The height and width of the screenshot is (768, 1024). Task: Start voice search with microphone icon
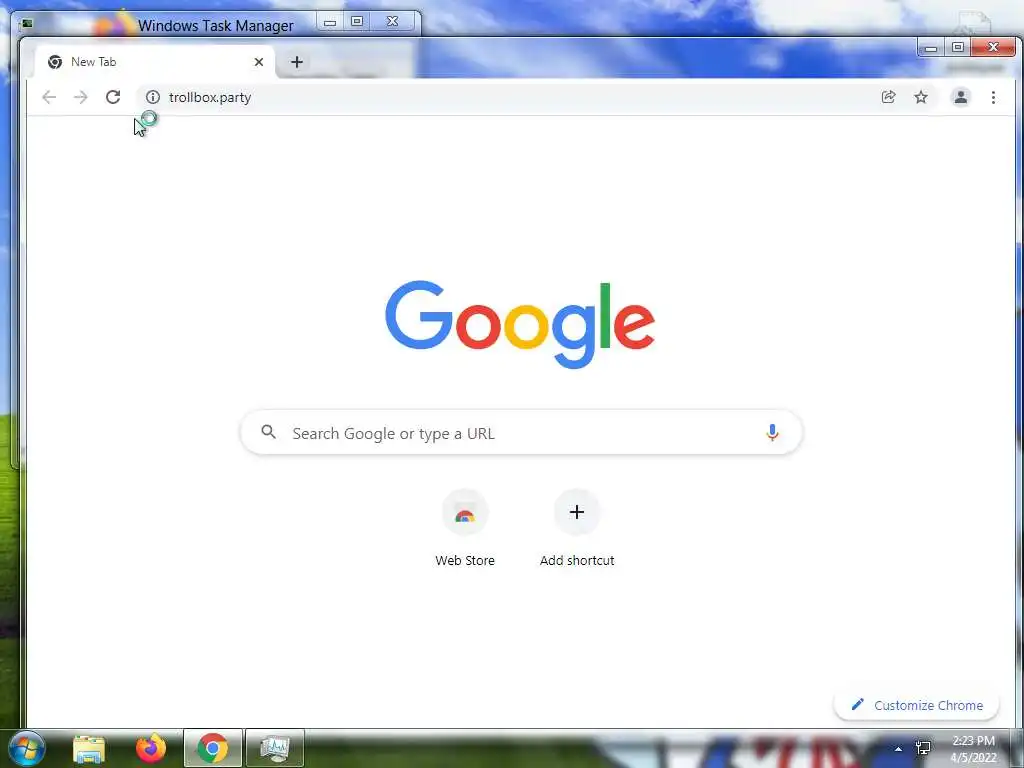[772, 432]
